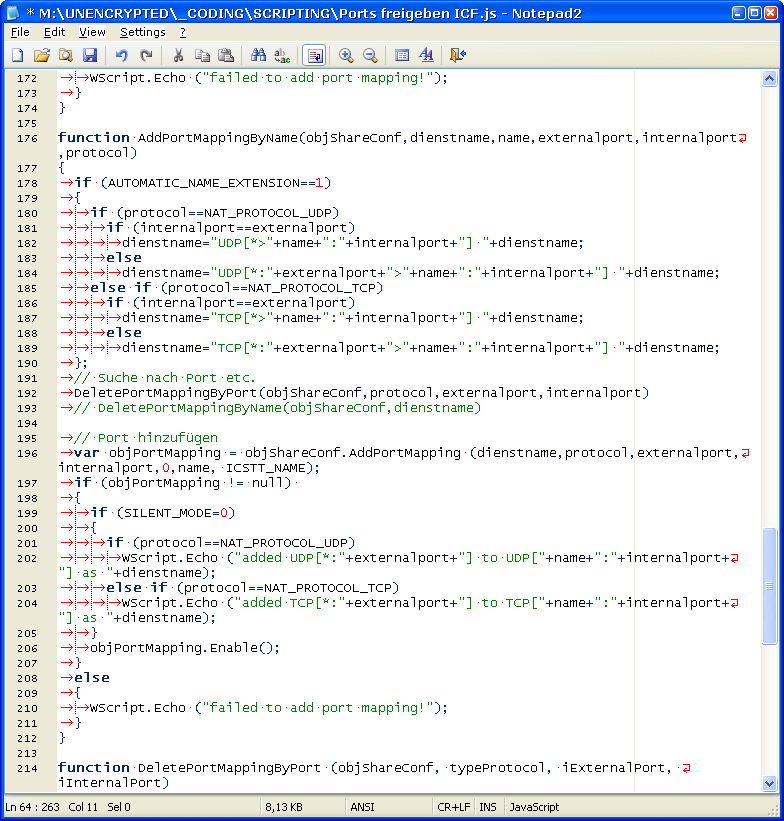Viewport: 784px width, 821px height.
Task: Redo the last undone edit
Action: 146,55
